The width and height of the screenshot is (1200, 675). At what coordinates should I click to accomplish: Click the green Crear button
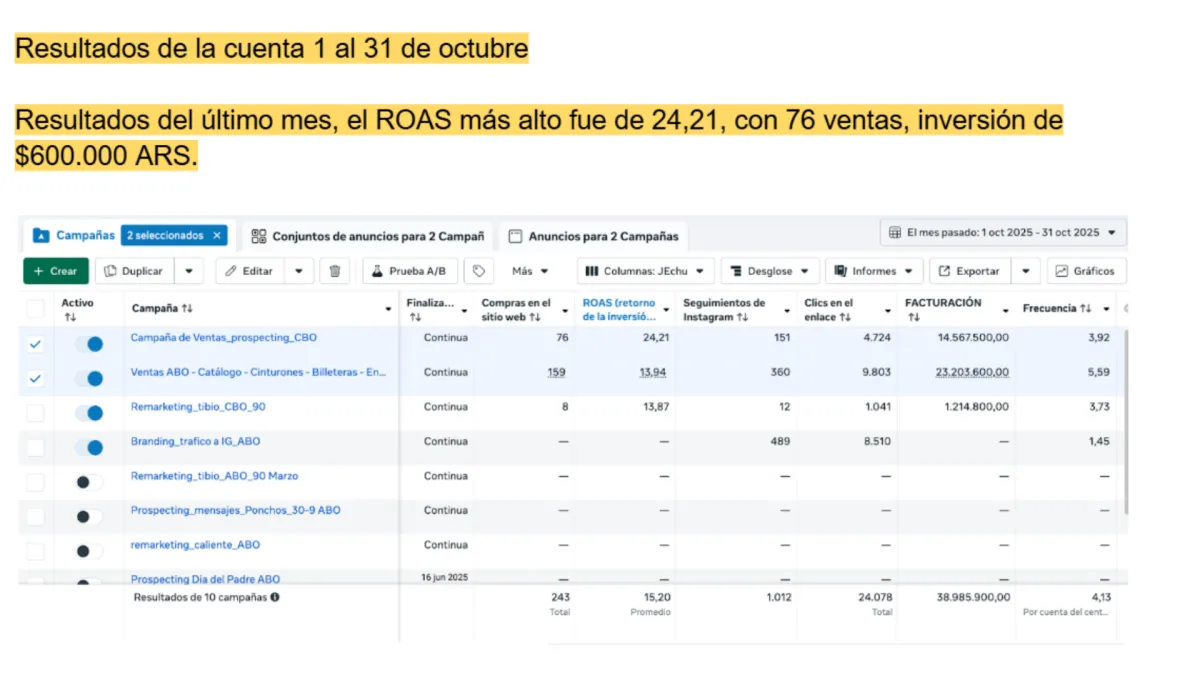pyautogui.click(x=56, y=271)
